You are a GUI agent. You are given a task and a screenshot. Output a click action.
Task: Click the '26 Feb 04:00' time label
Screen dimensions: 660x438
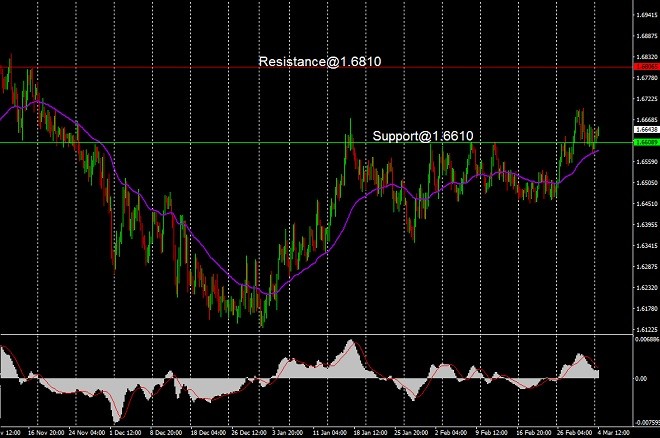[574, 433]
